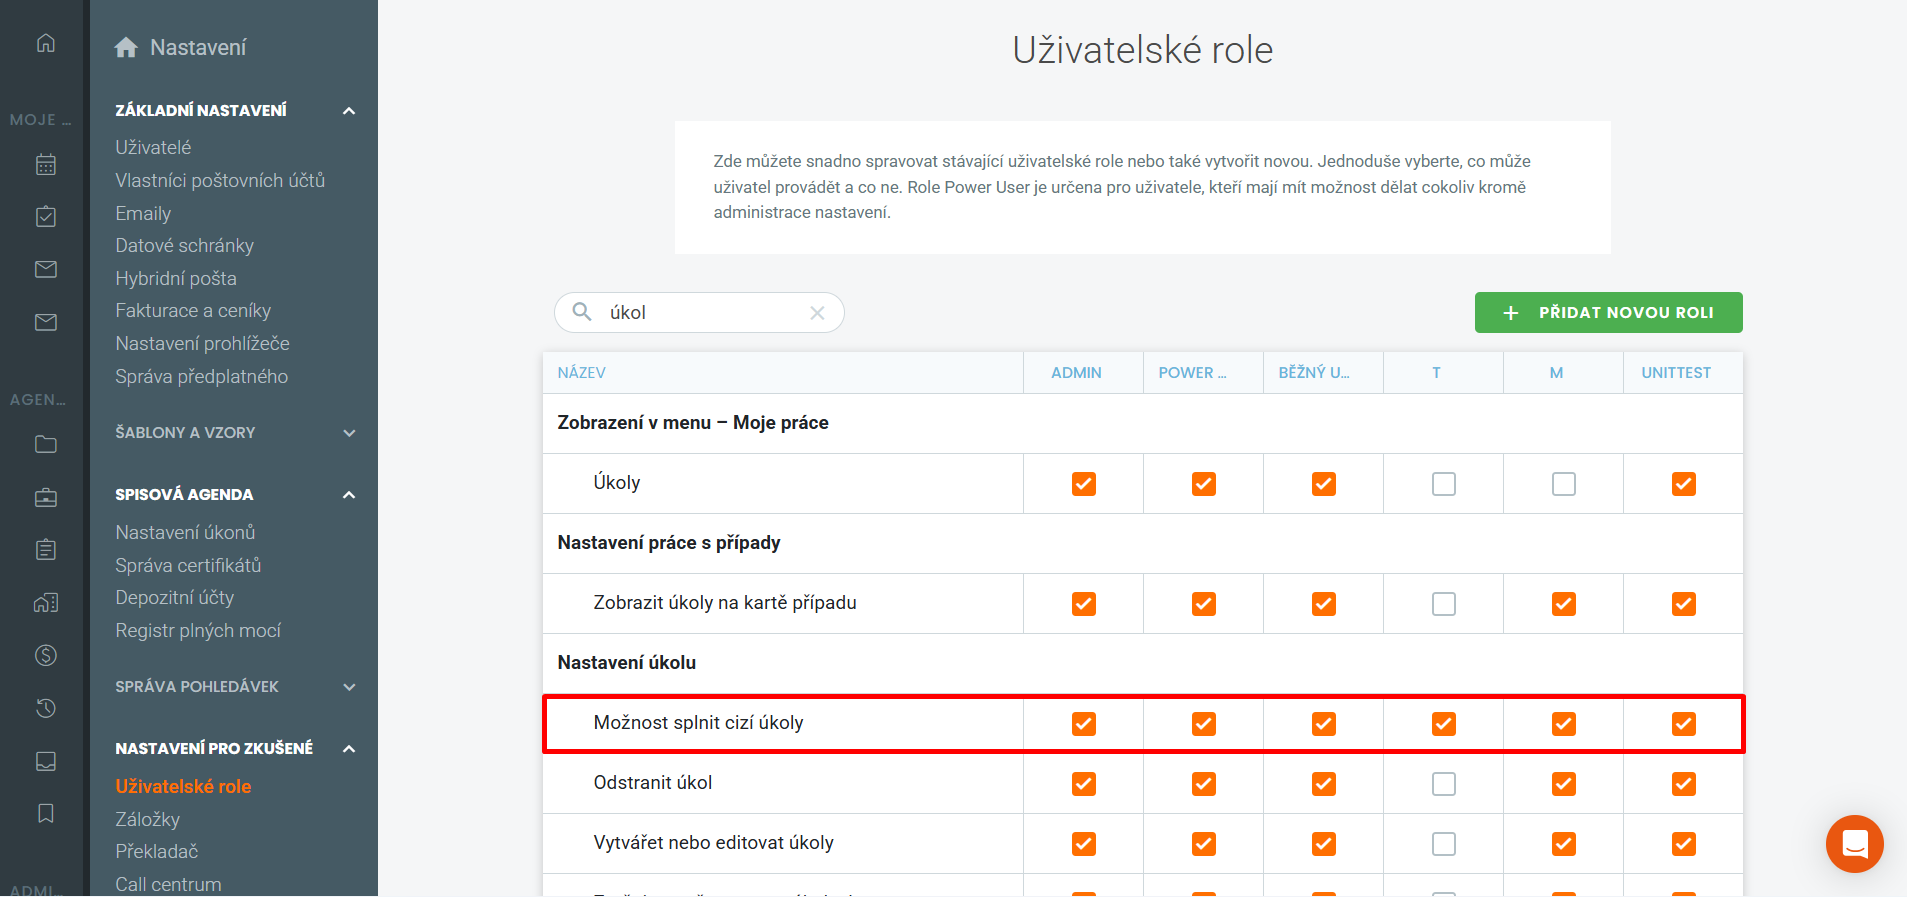This screenshot has height=897, width=1907.
Task: Open the bookmark icon in left rail
Action: click(x=46, y=813)
